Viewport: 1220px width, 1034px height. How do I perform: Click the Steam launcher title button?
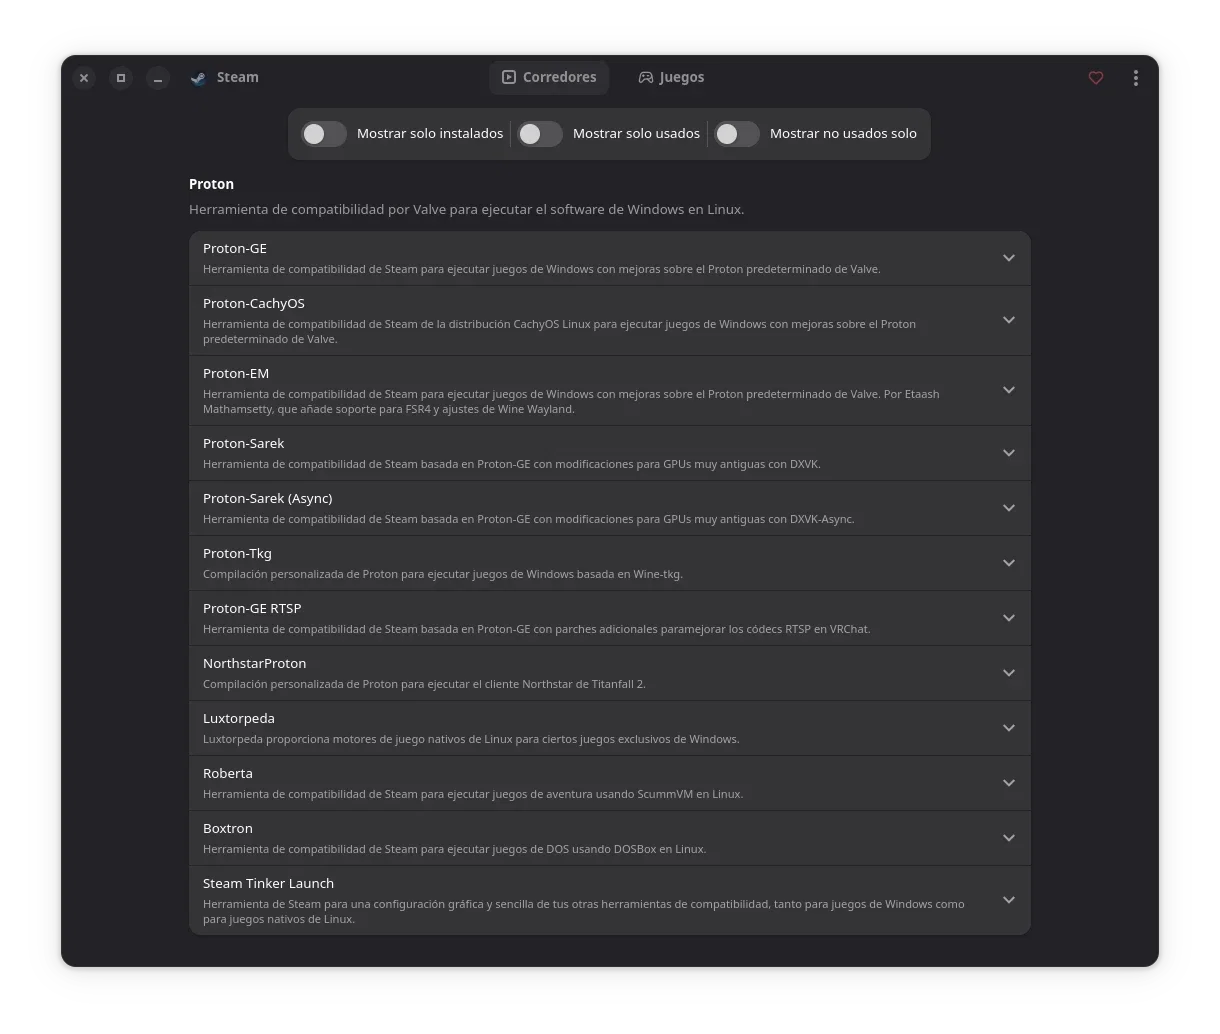(225, 78)
